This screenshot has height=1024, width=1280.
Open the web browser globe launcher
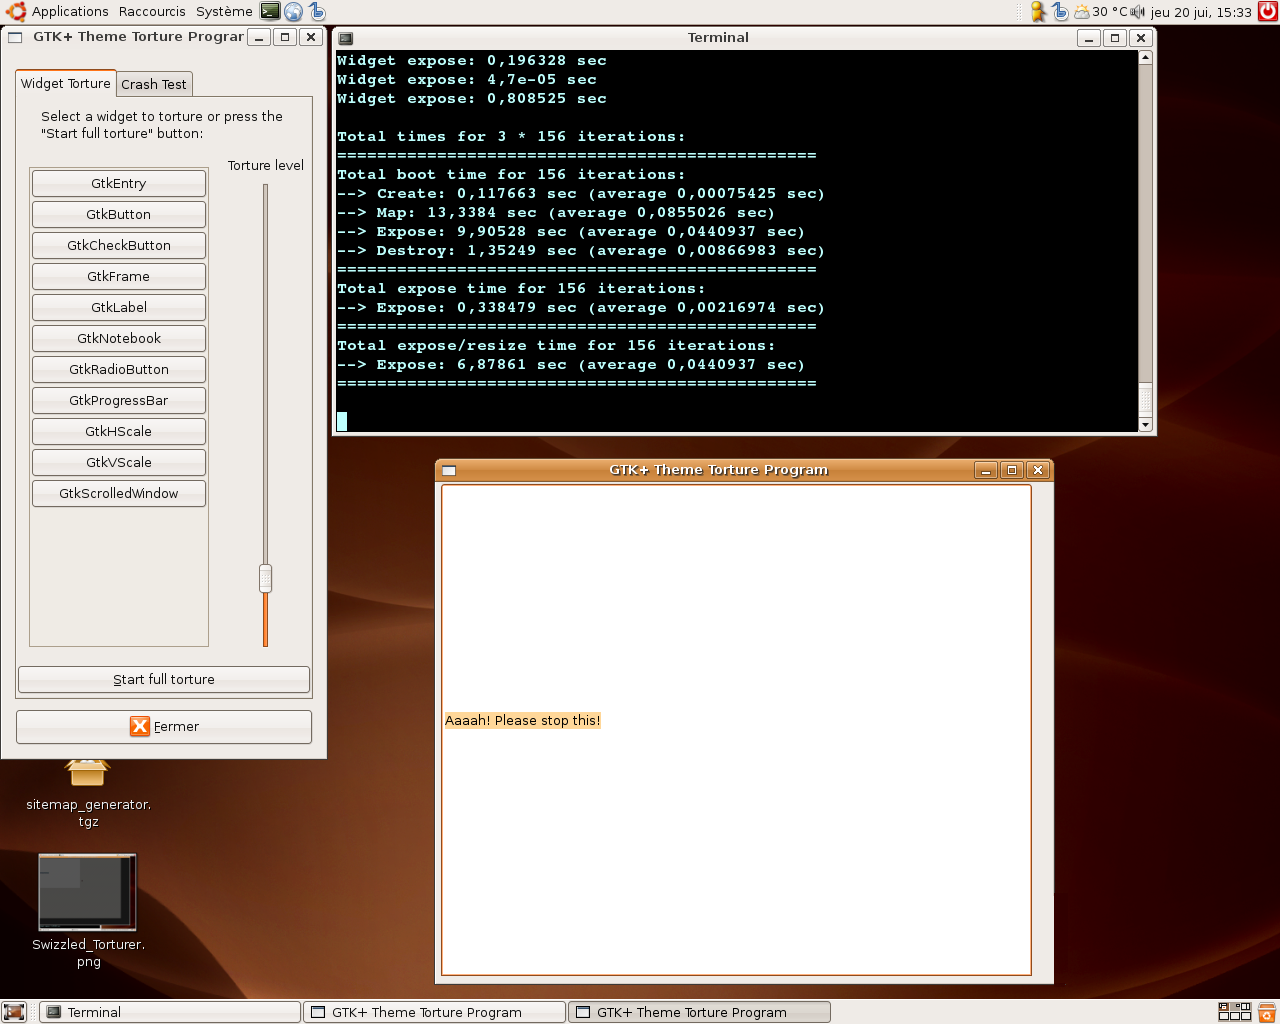[293, 12]
